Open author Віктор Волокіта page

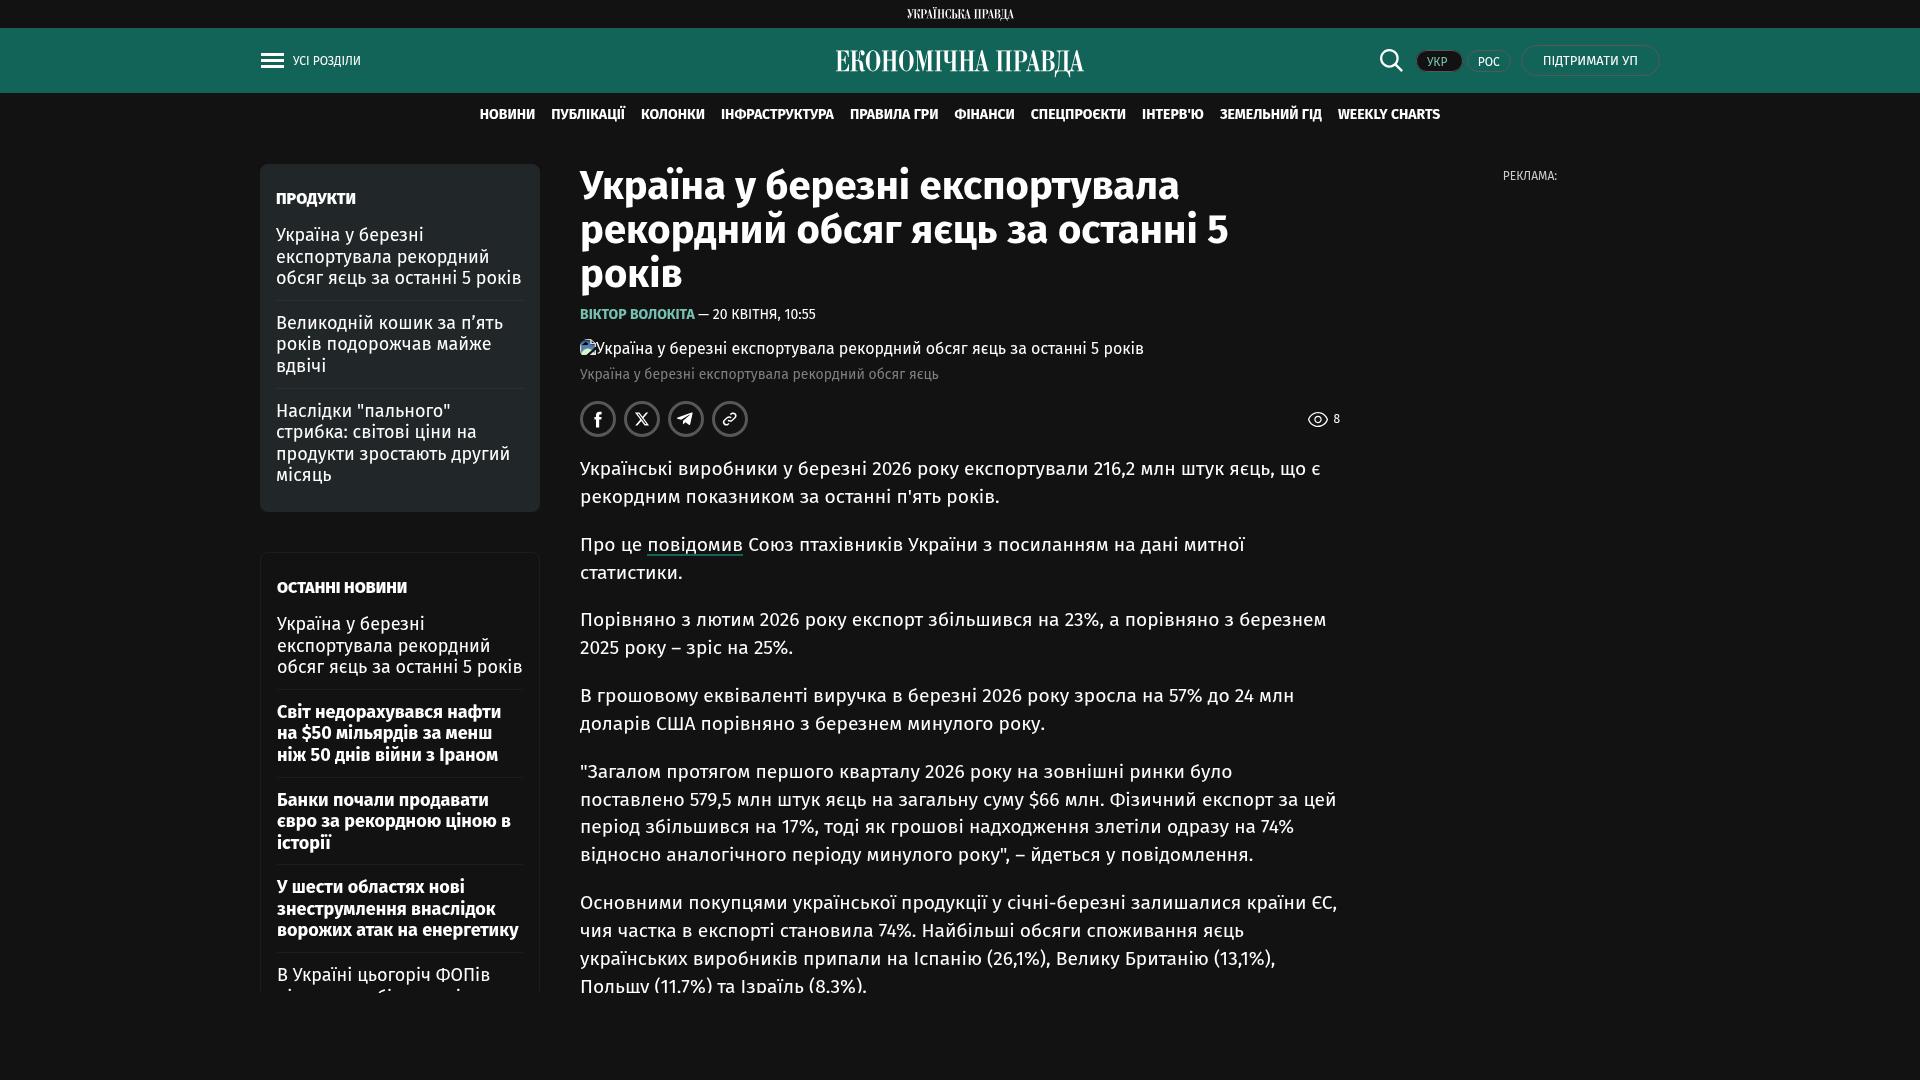637,314
